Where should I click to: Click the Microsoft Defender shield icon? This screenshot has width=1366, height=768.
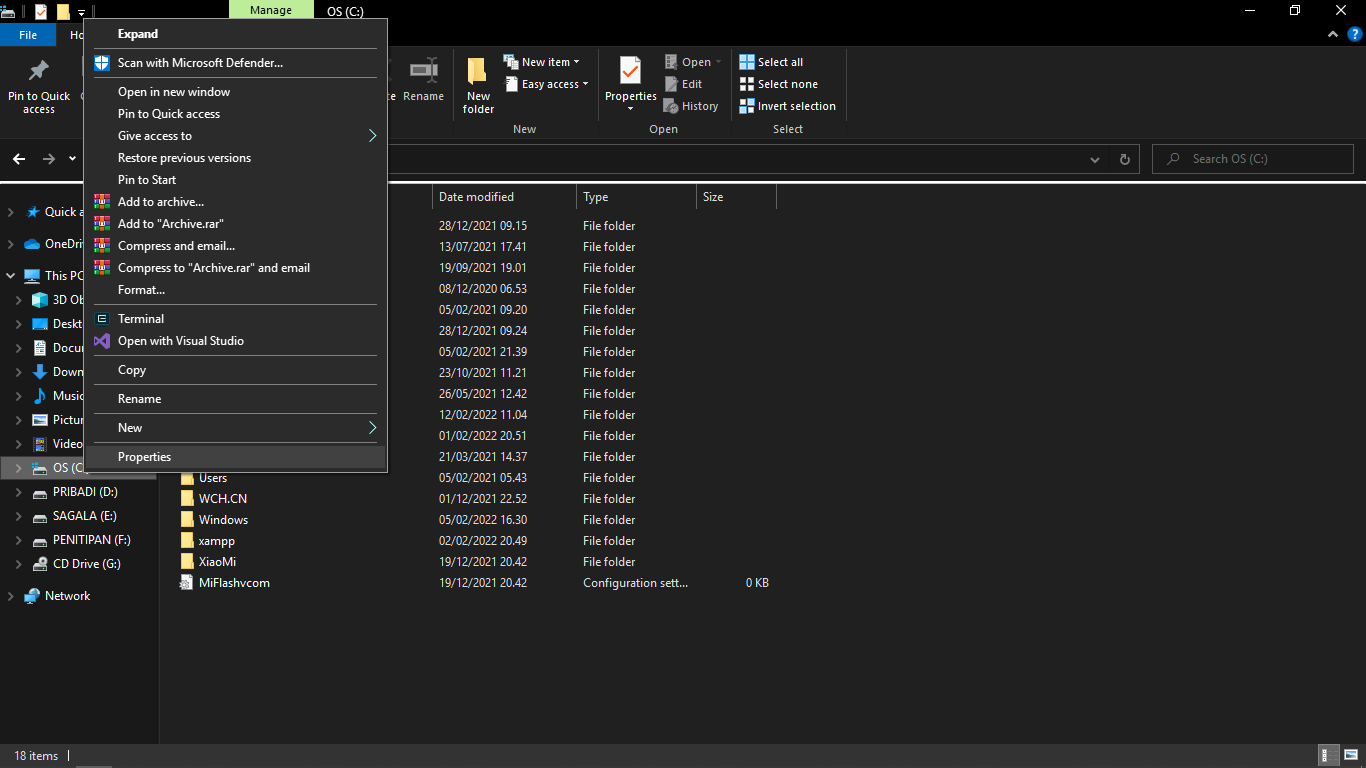(102, 63)
